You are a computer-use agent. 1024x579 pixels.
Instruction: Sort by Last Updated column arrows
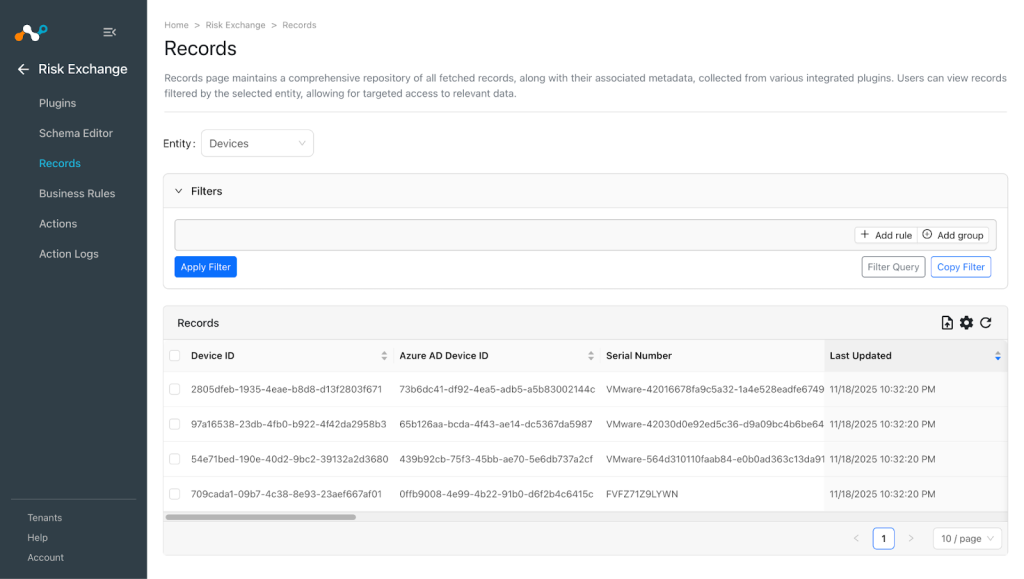point(998,356)
